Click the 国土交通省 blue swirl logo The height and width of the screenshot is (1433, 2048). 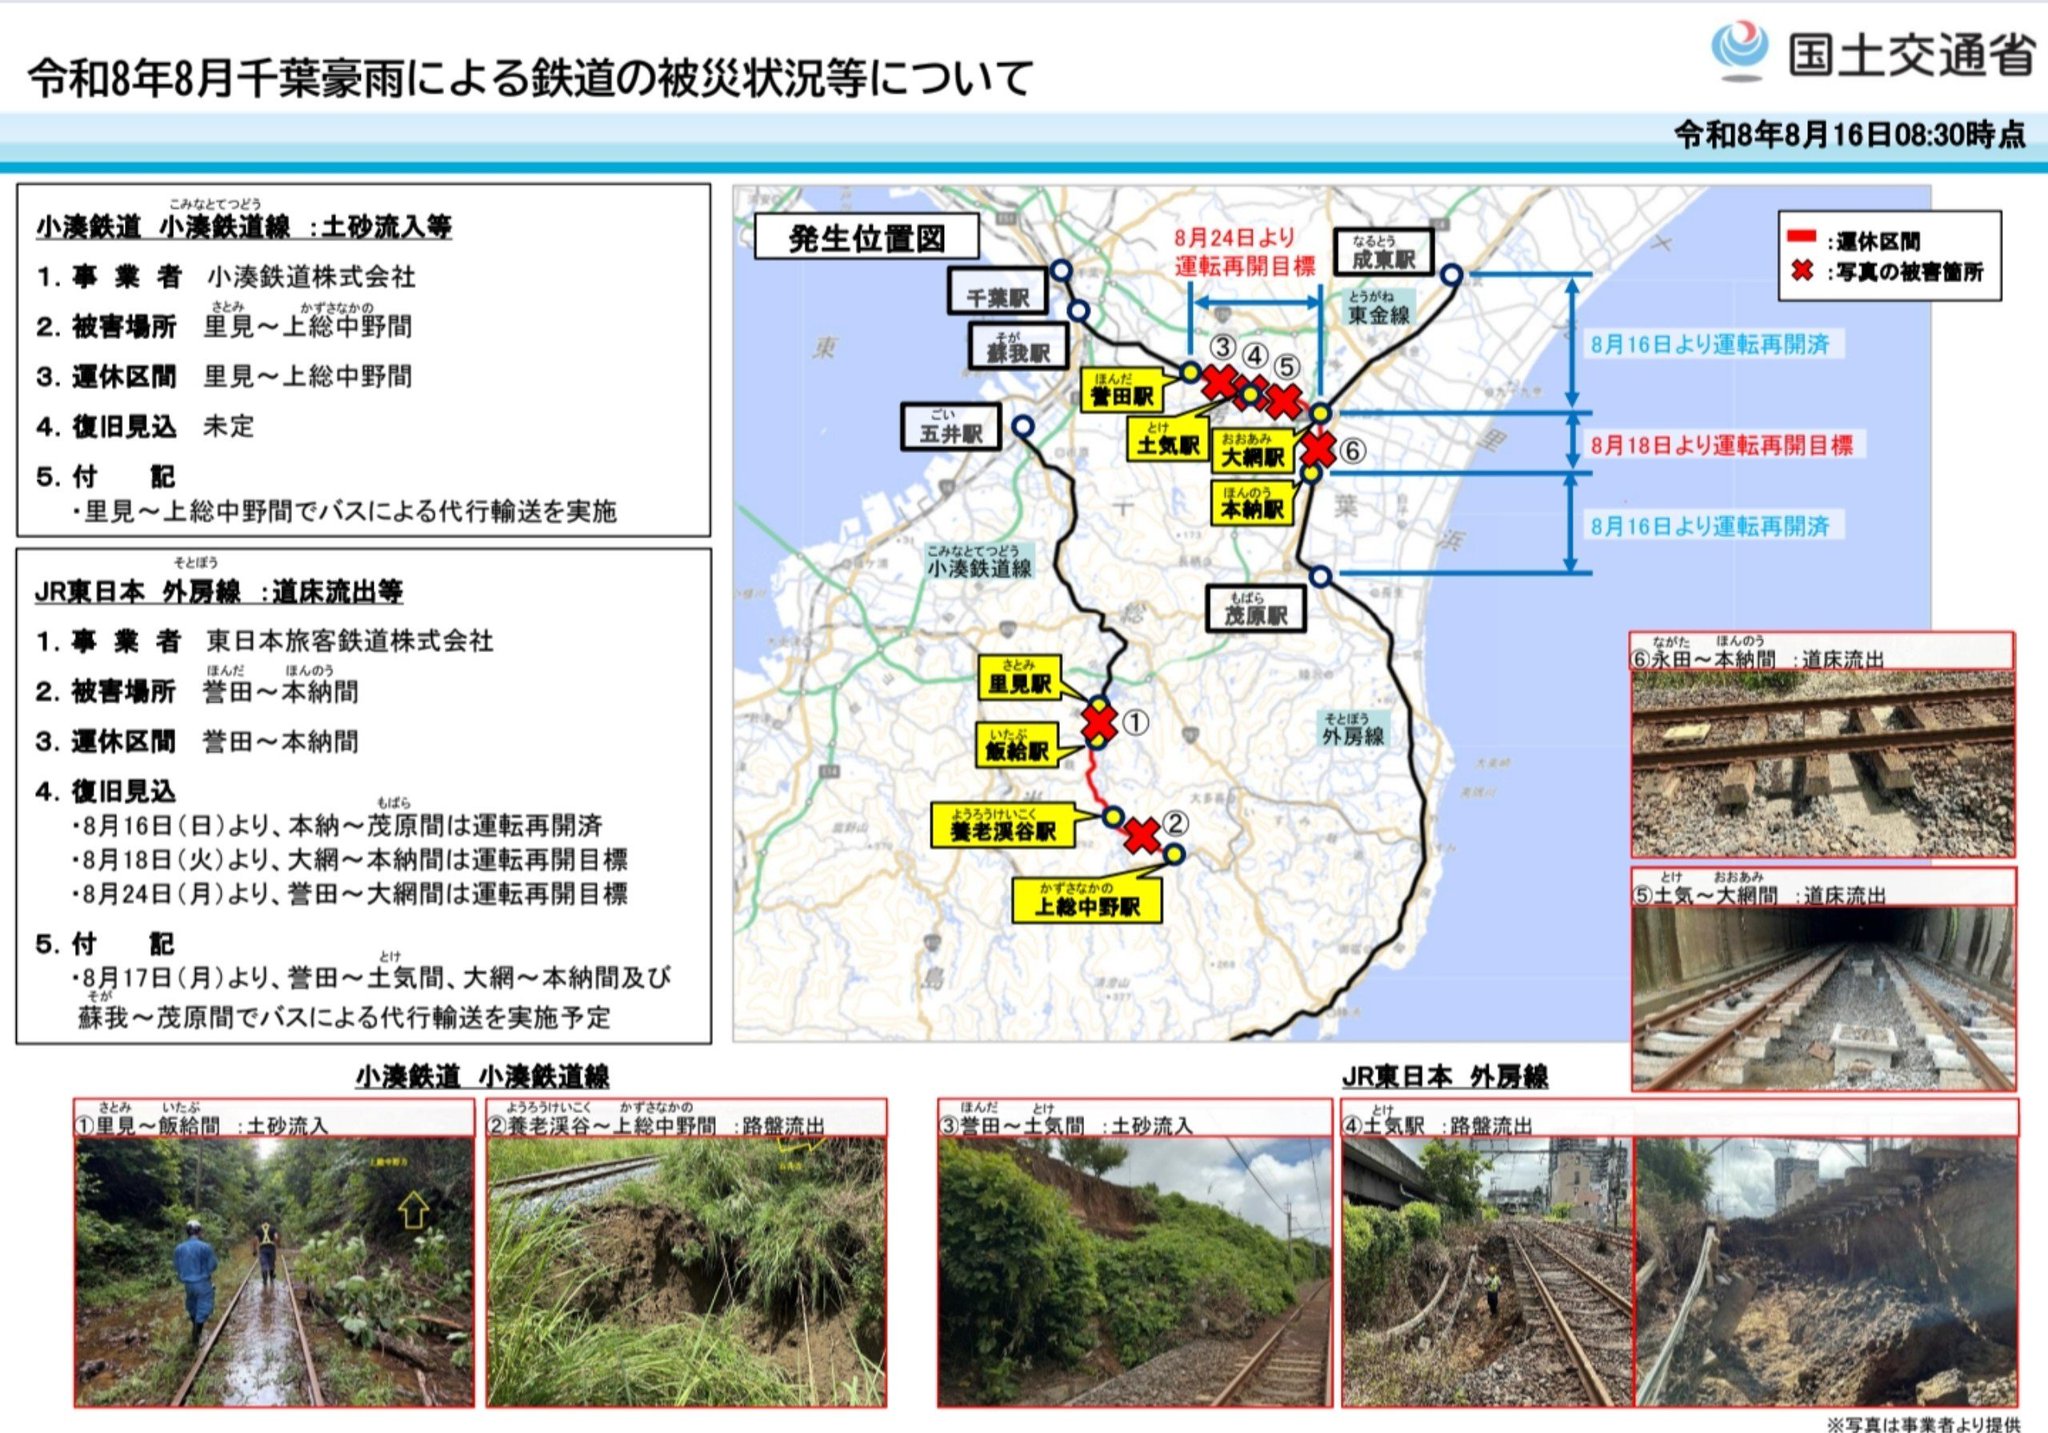pyautogui.click(x=1740, y=50)
